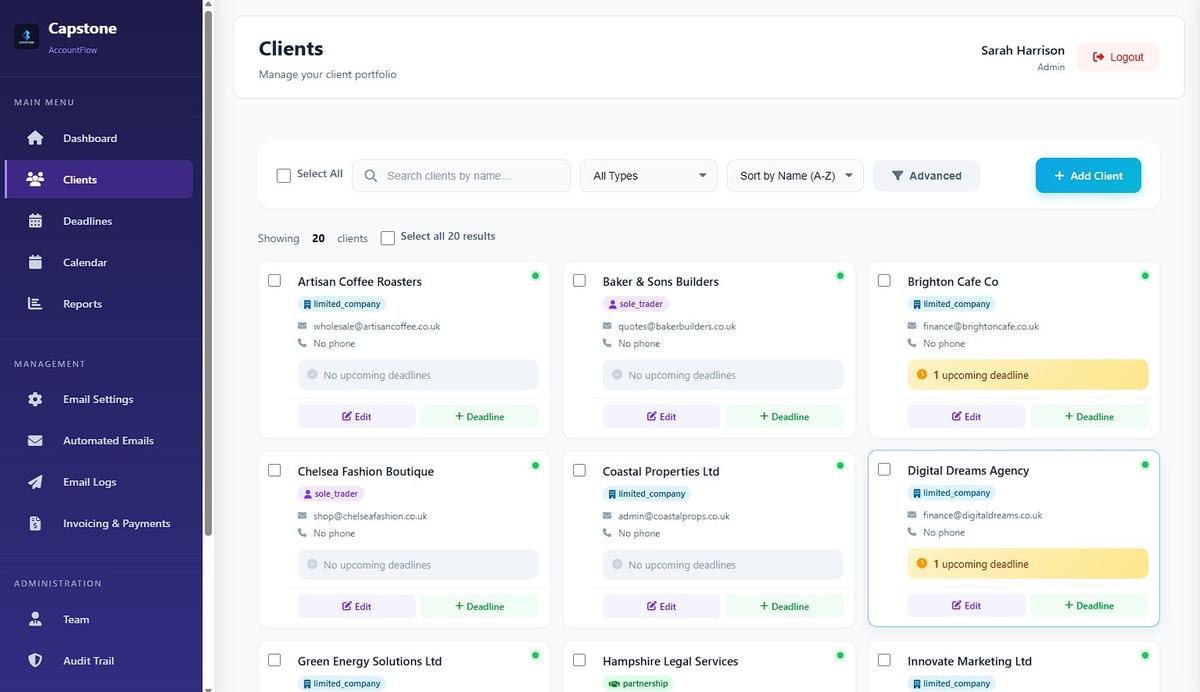This screenshot has width=1200, height=692.
Task: Click the Add Client button
Action: pos(1088,175)
